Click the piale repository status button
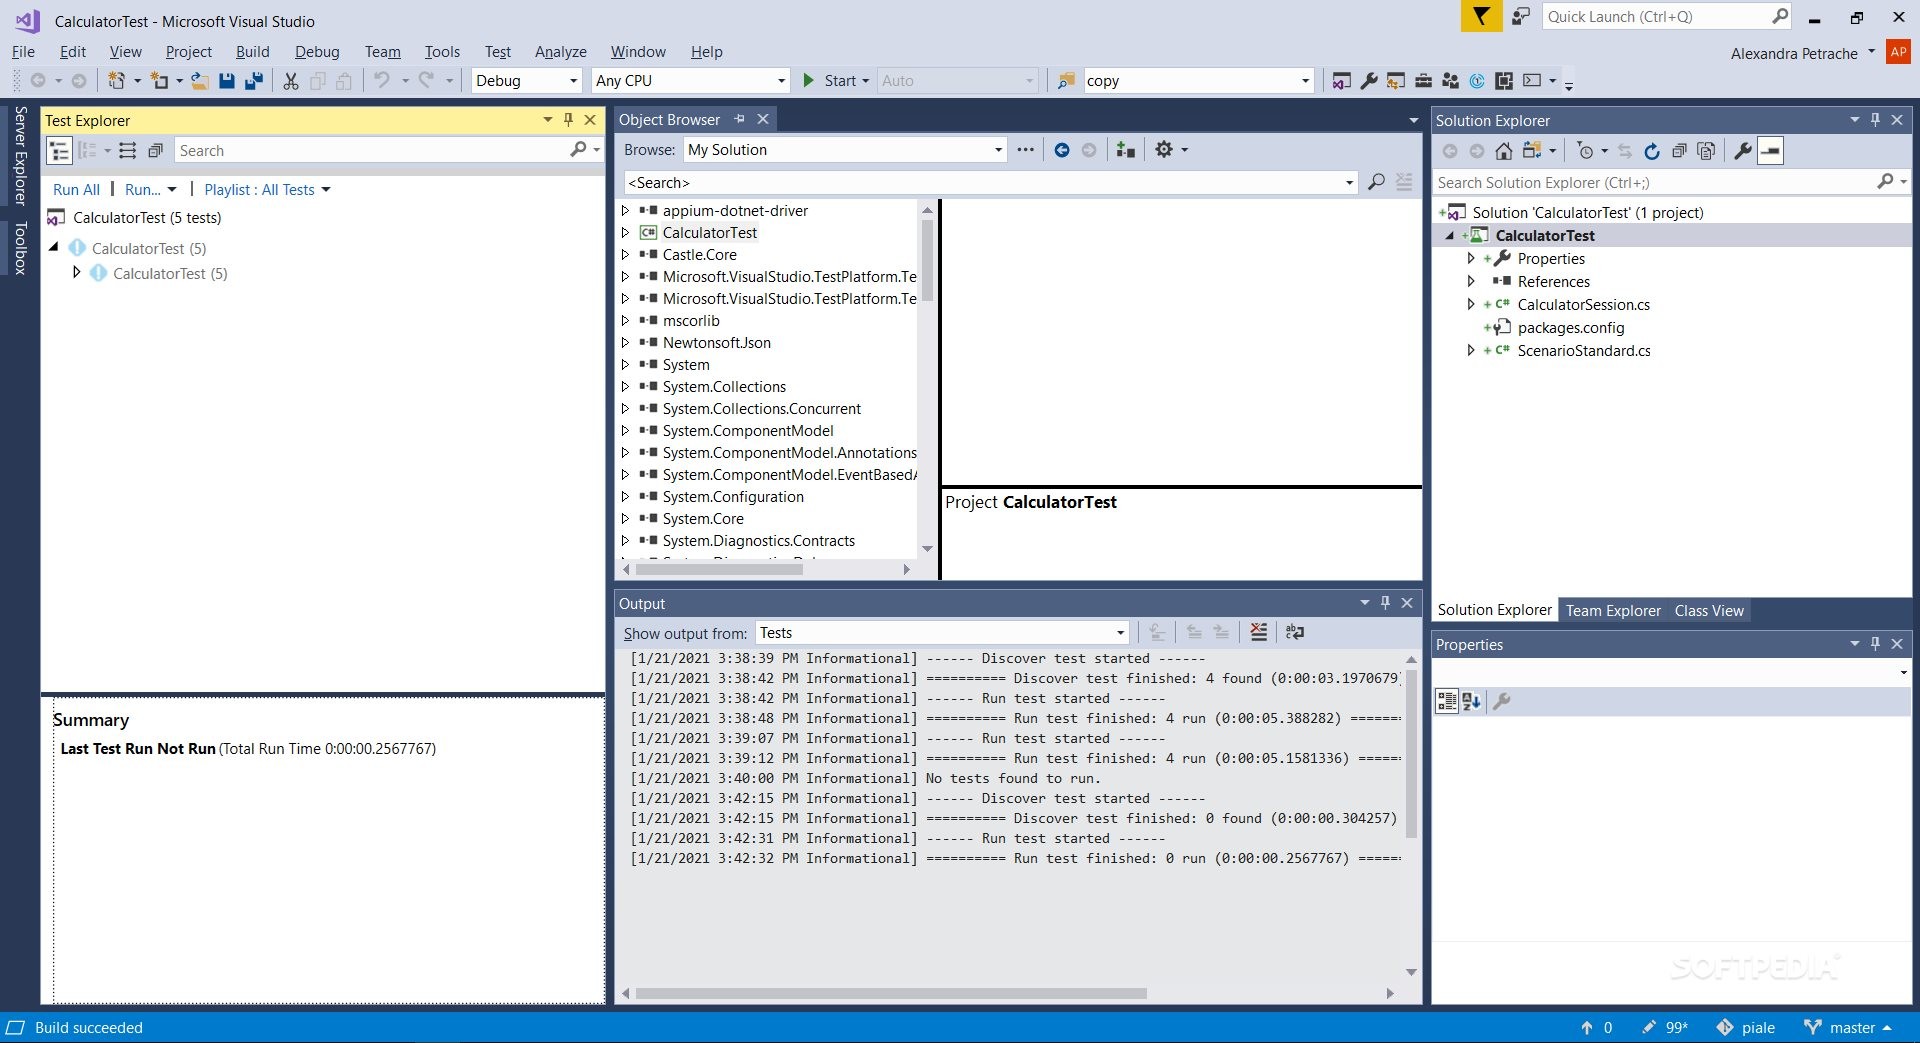The image size is (1920, 1043). point(1746,1027)
